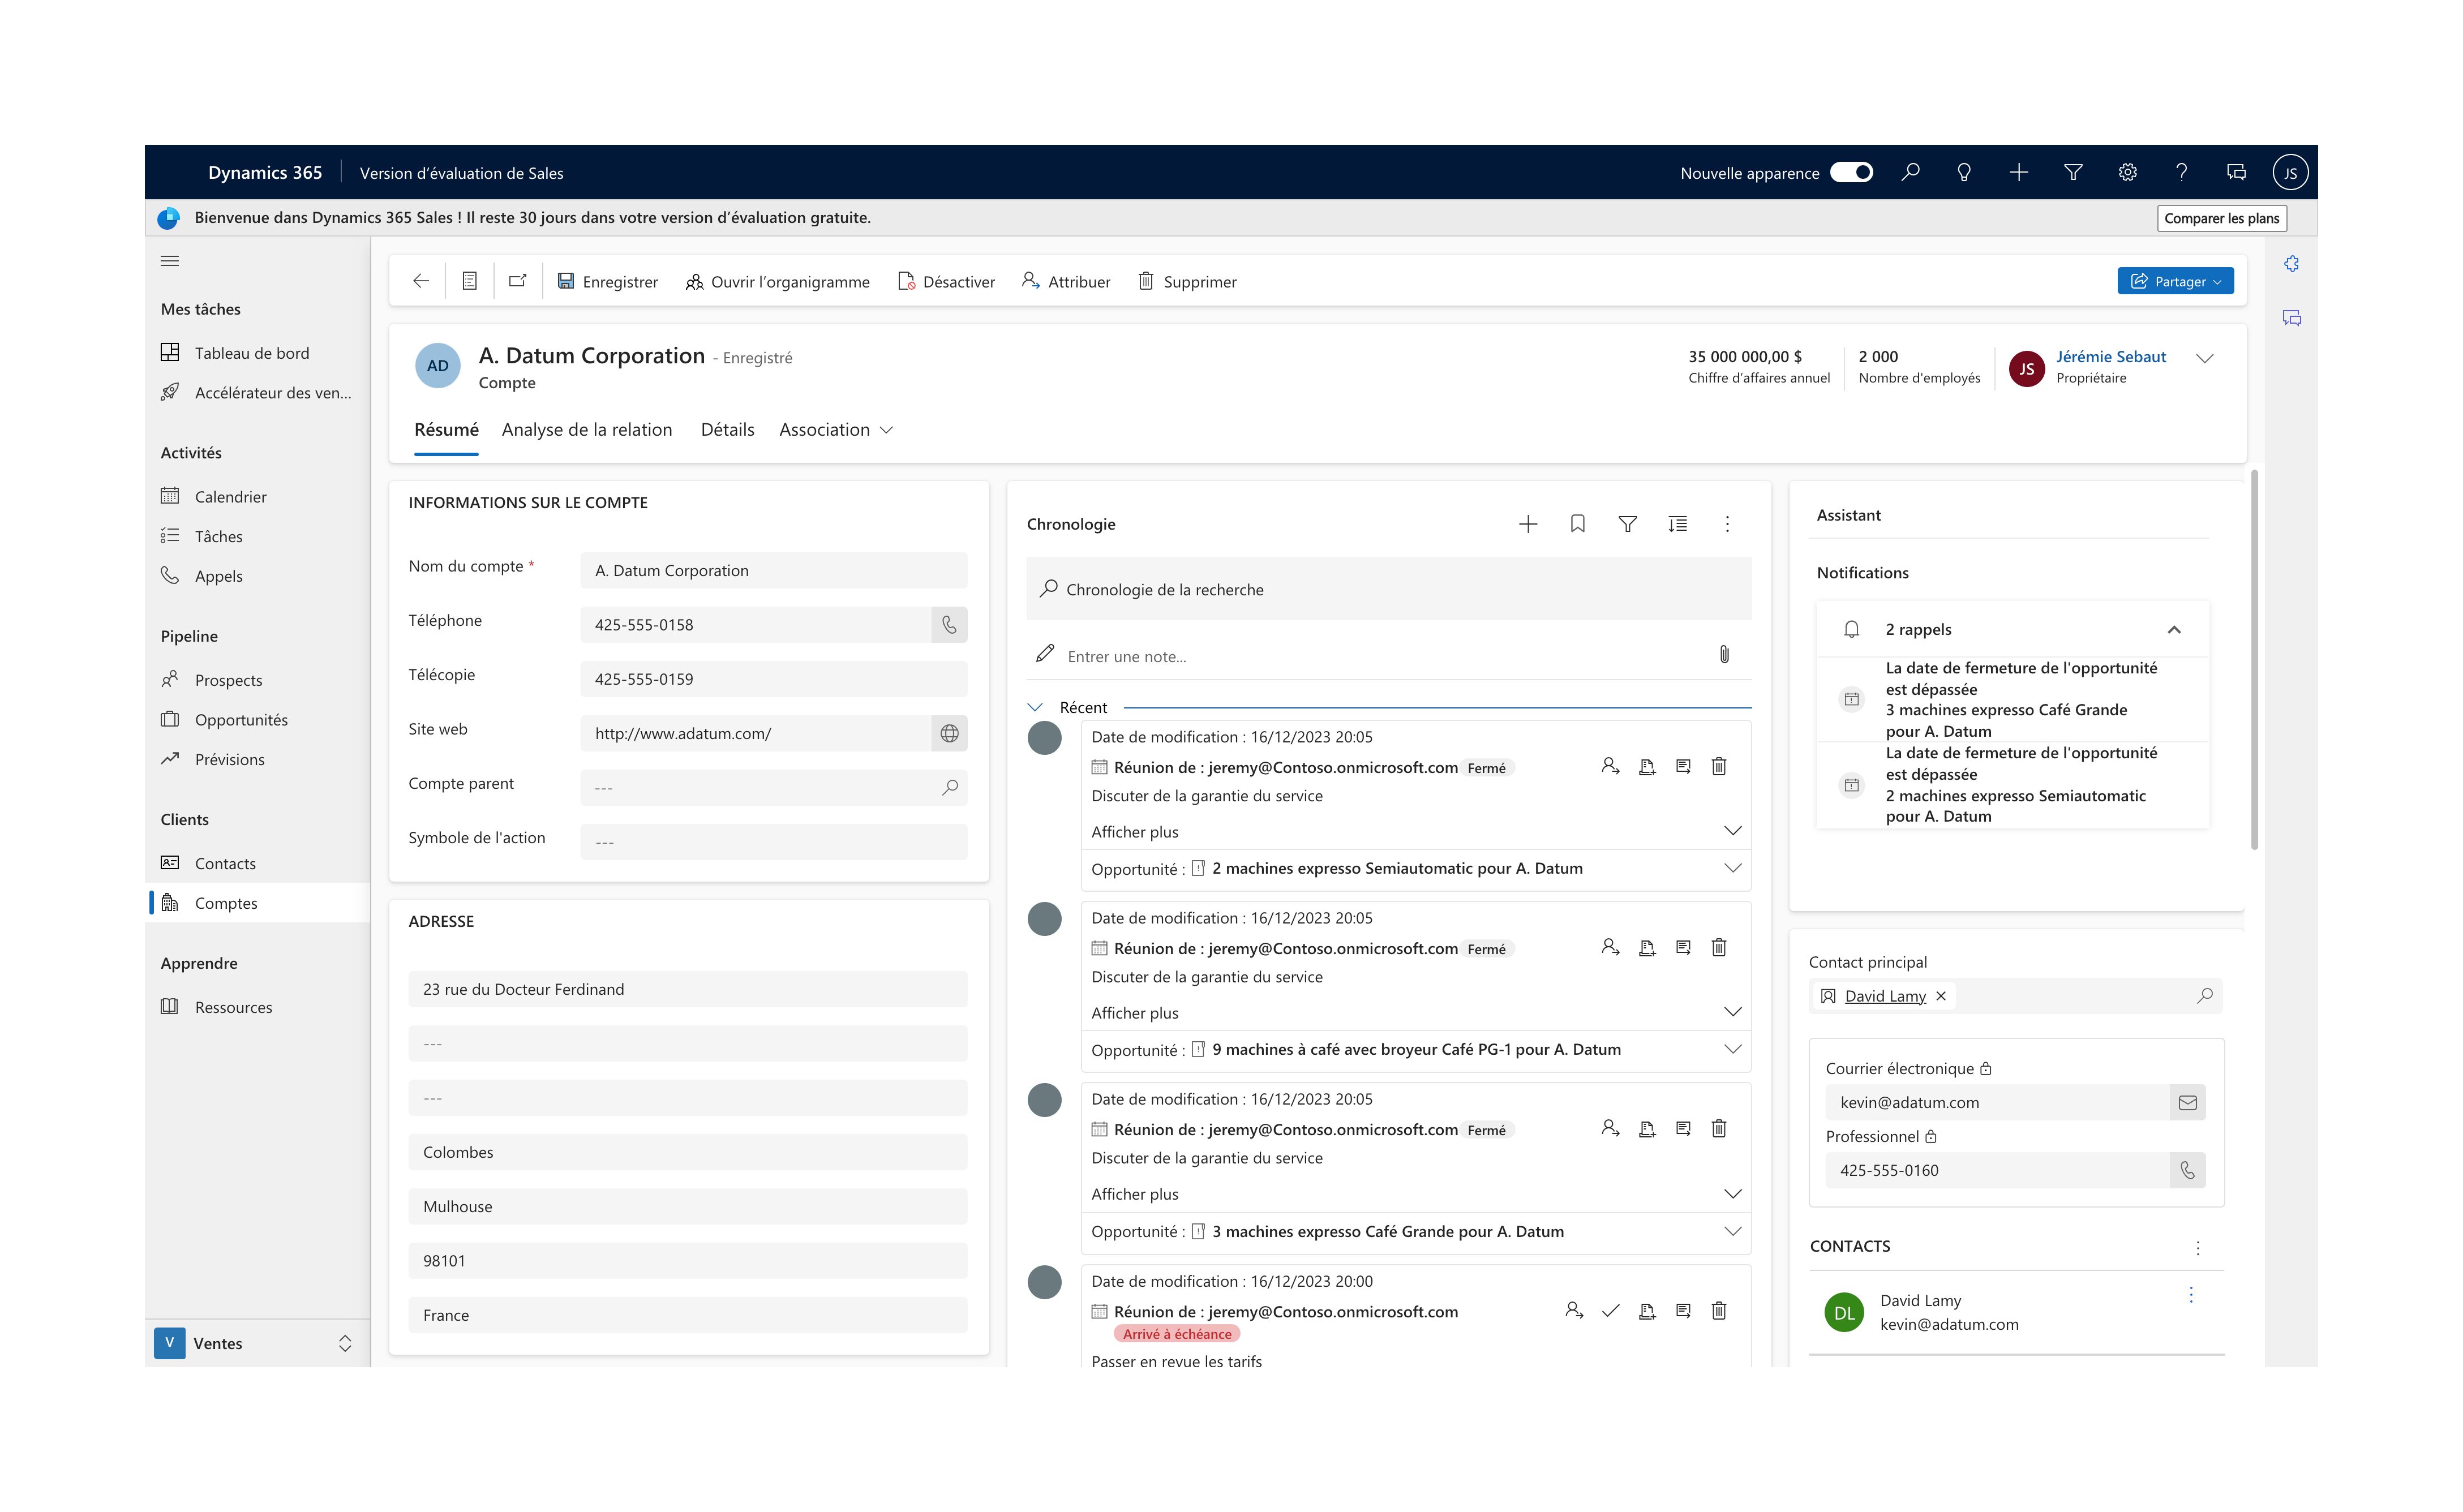Open the Chronologie more options menu
The height and width of the screenshot is (1512, 2463).
pyautogui.click(x=1727, y=524)
